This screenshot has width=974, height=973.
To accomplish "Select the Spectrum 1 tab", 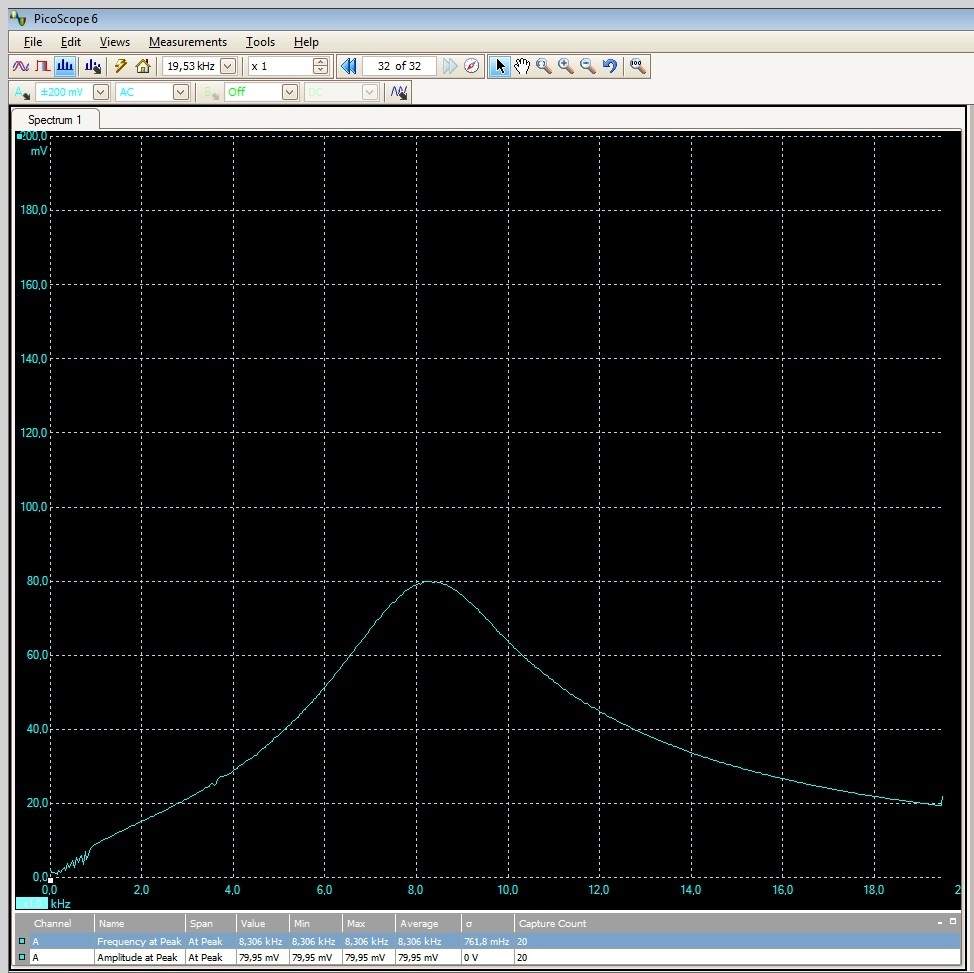I will pos(54,120).
